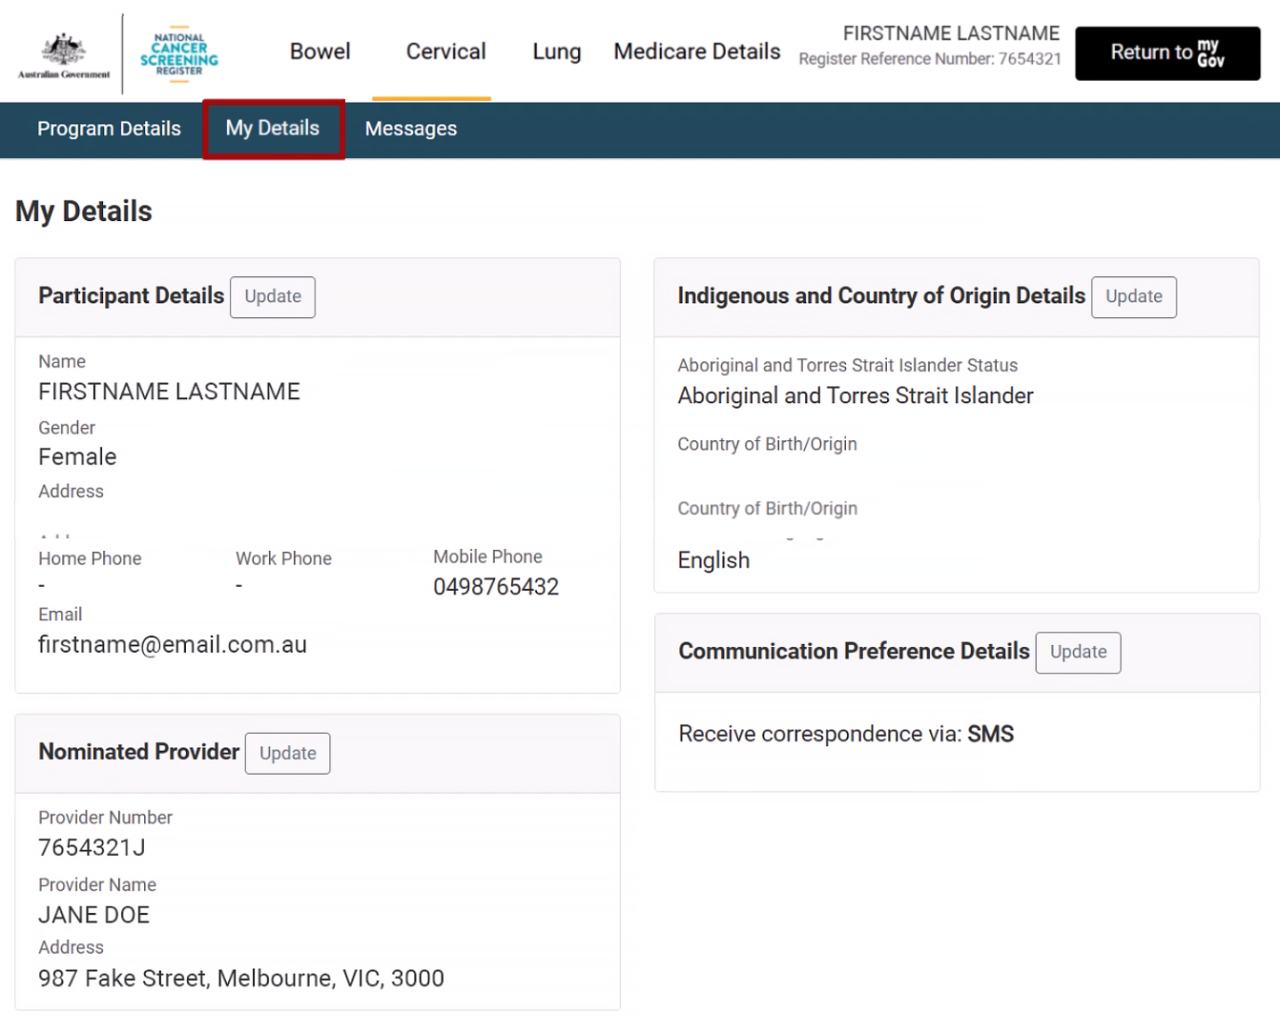Image resolution: width=1280 pixels, height=1032 pixels.
Task: Go to the Messages tab
Action: tap(411, 129)
